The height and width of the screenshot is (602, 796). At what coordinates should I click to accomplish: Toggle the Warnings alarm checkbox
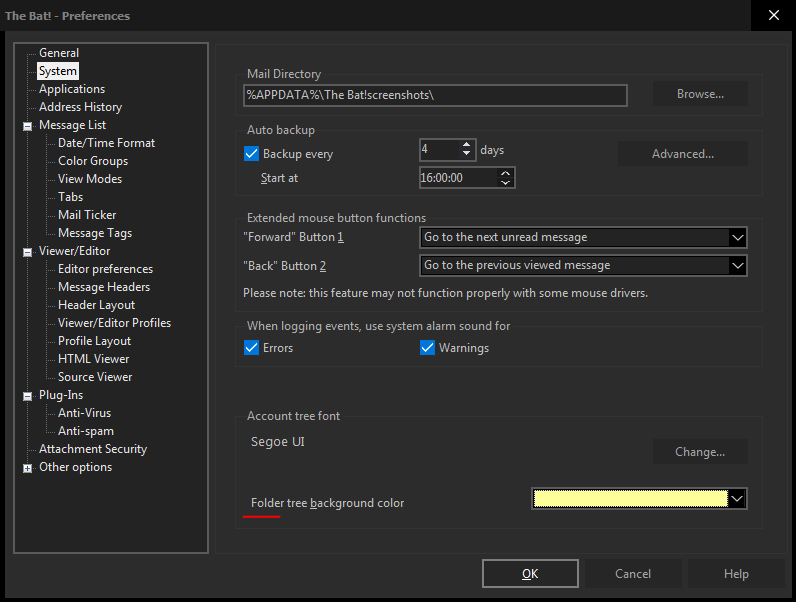coord(427,348)
